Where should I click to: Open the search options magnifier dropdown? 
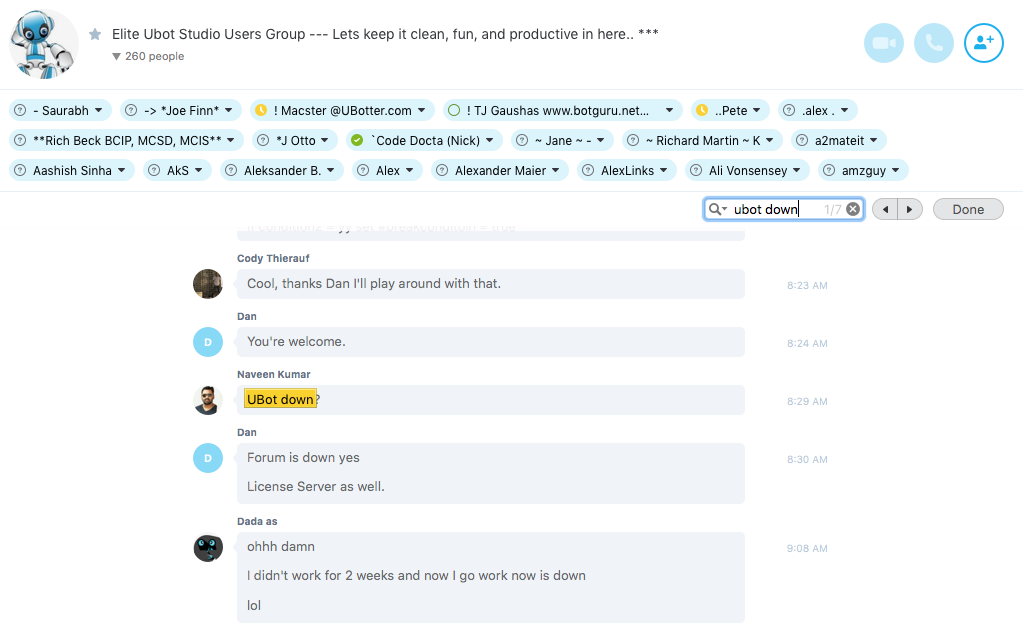tap(718, 209)
